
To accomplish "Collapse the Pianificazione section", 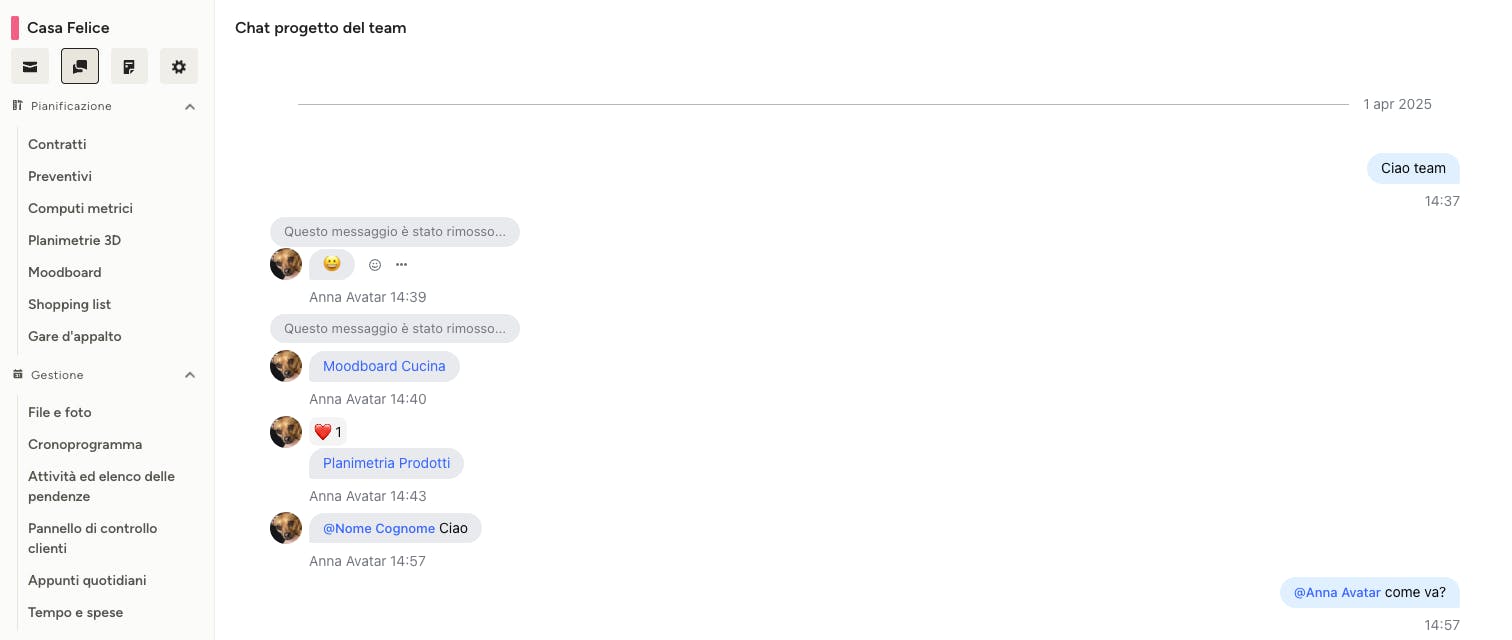I will point(190,106).
